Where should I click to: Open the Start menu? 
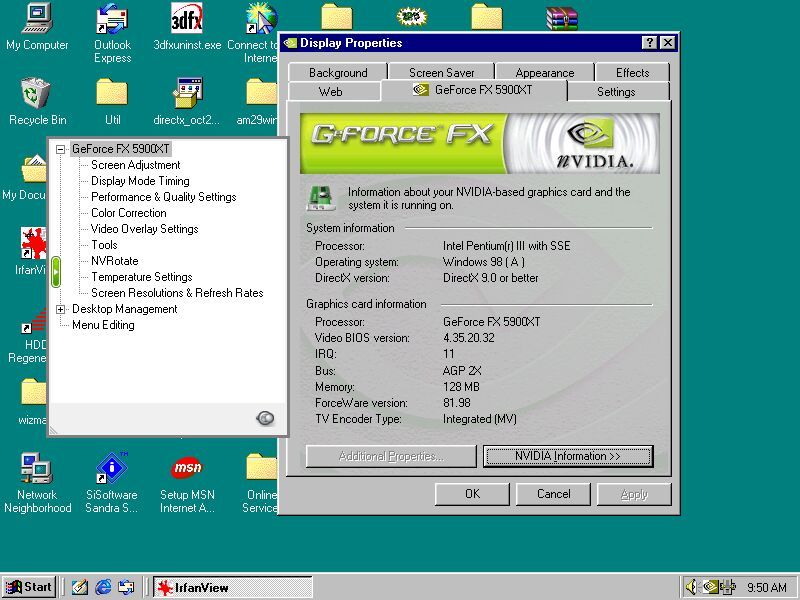tap(30, 587)
